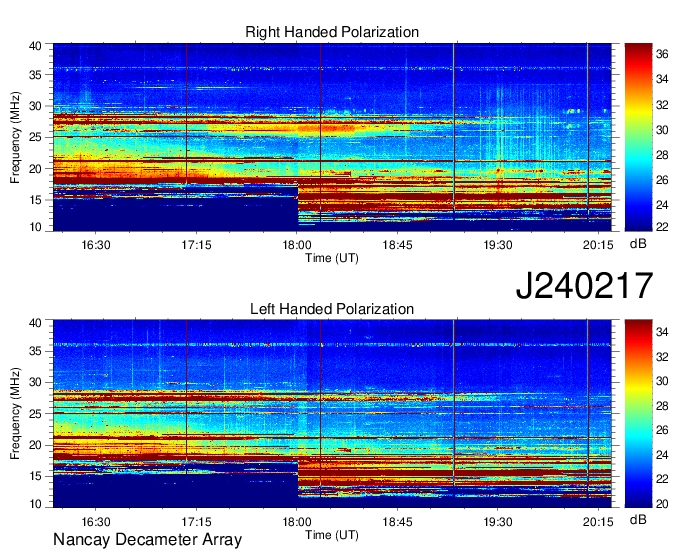
Task: Click the 'dB' unit under the Right Handed color bar
Action: pyautogui.click(x=638, y=244)
